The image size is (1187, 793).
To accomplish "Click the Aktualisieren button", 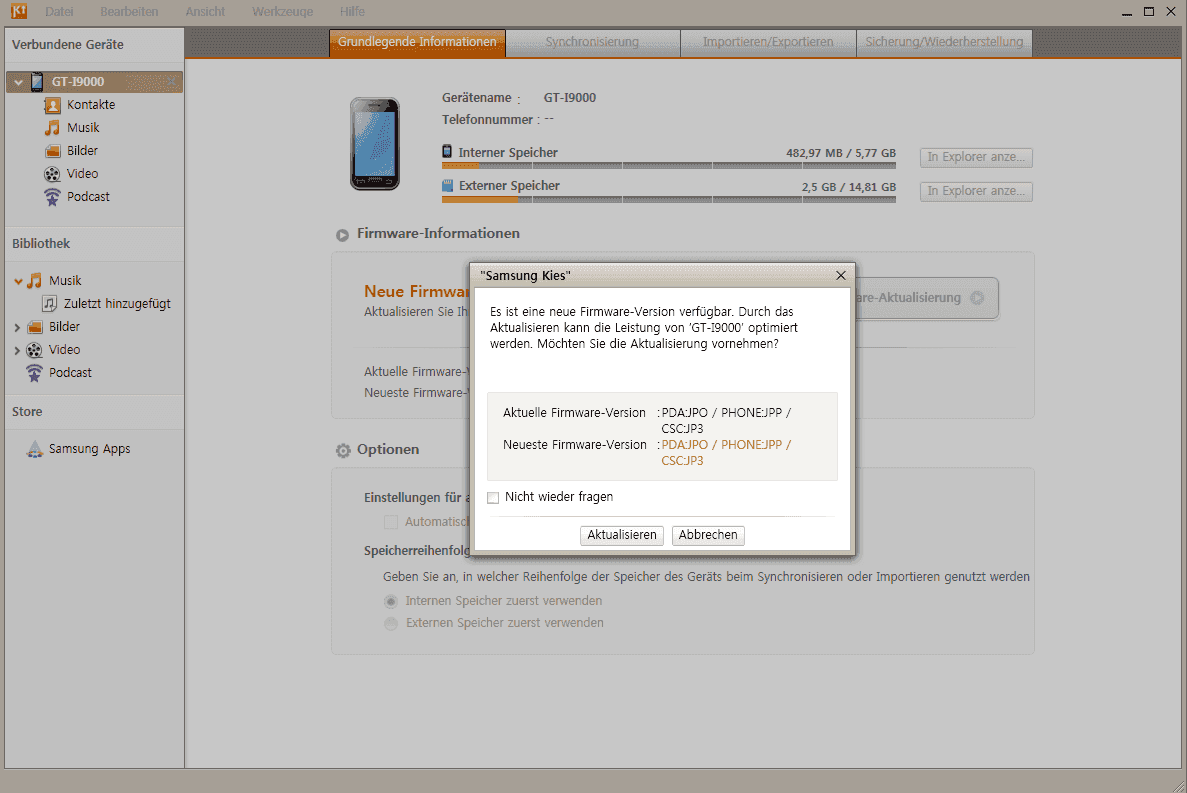I will coord(622,535).
